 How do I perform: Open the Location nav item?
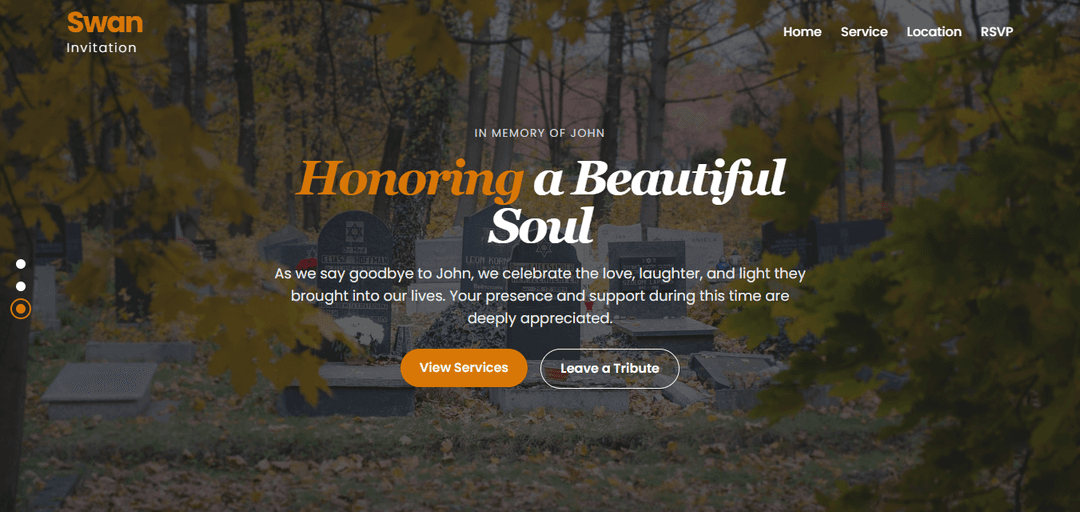click(x=934, y=32)
